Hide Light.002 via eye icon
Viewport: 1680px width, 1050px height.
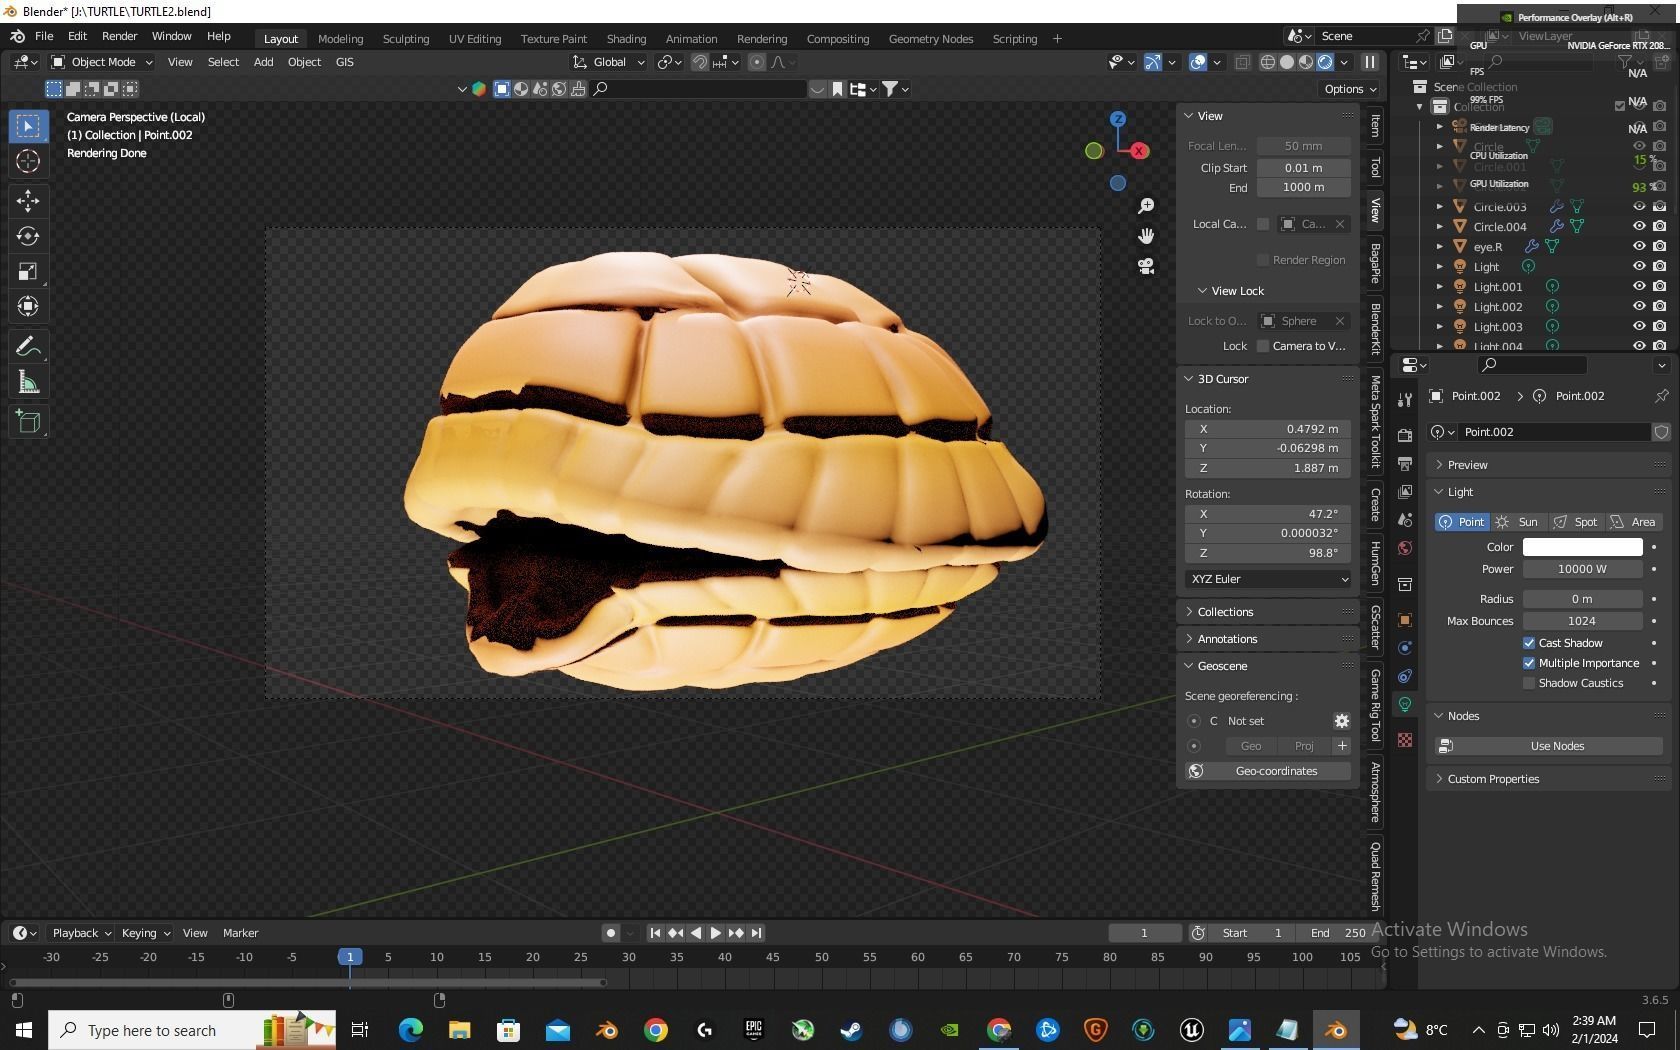point(1639,307)
